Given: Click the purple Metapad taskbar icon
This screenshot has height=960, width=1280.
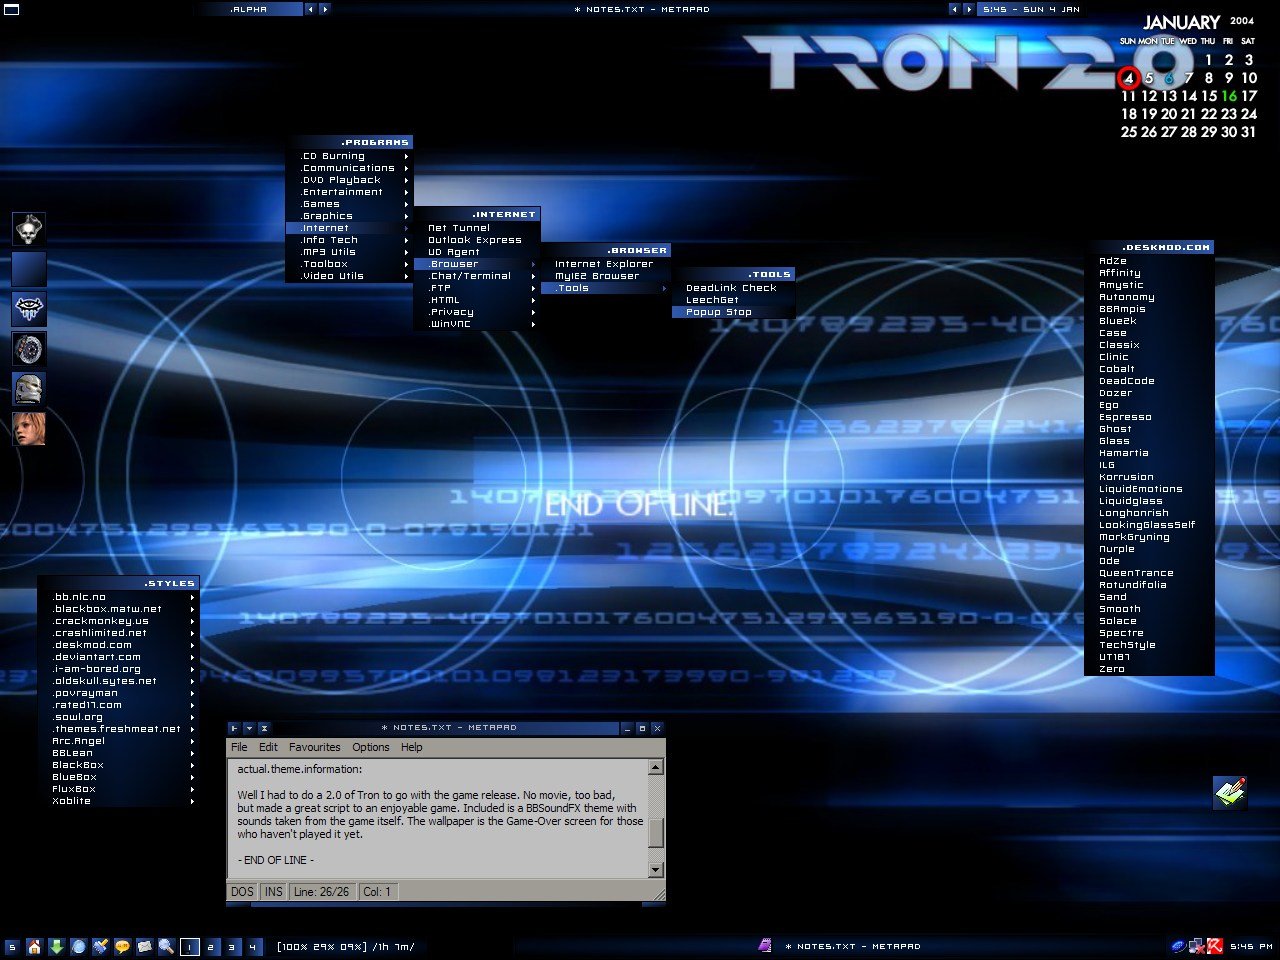Looking at the screenshot, I should [x=765, y=945].
